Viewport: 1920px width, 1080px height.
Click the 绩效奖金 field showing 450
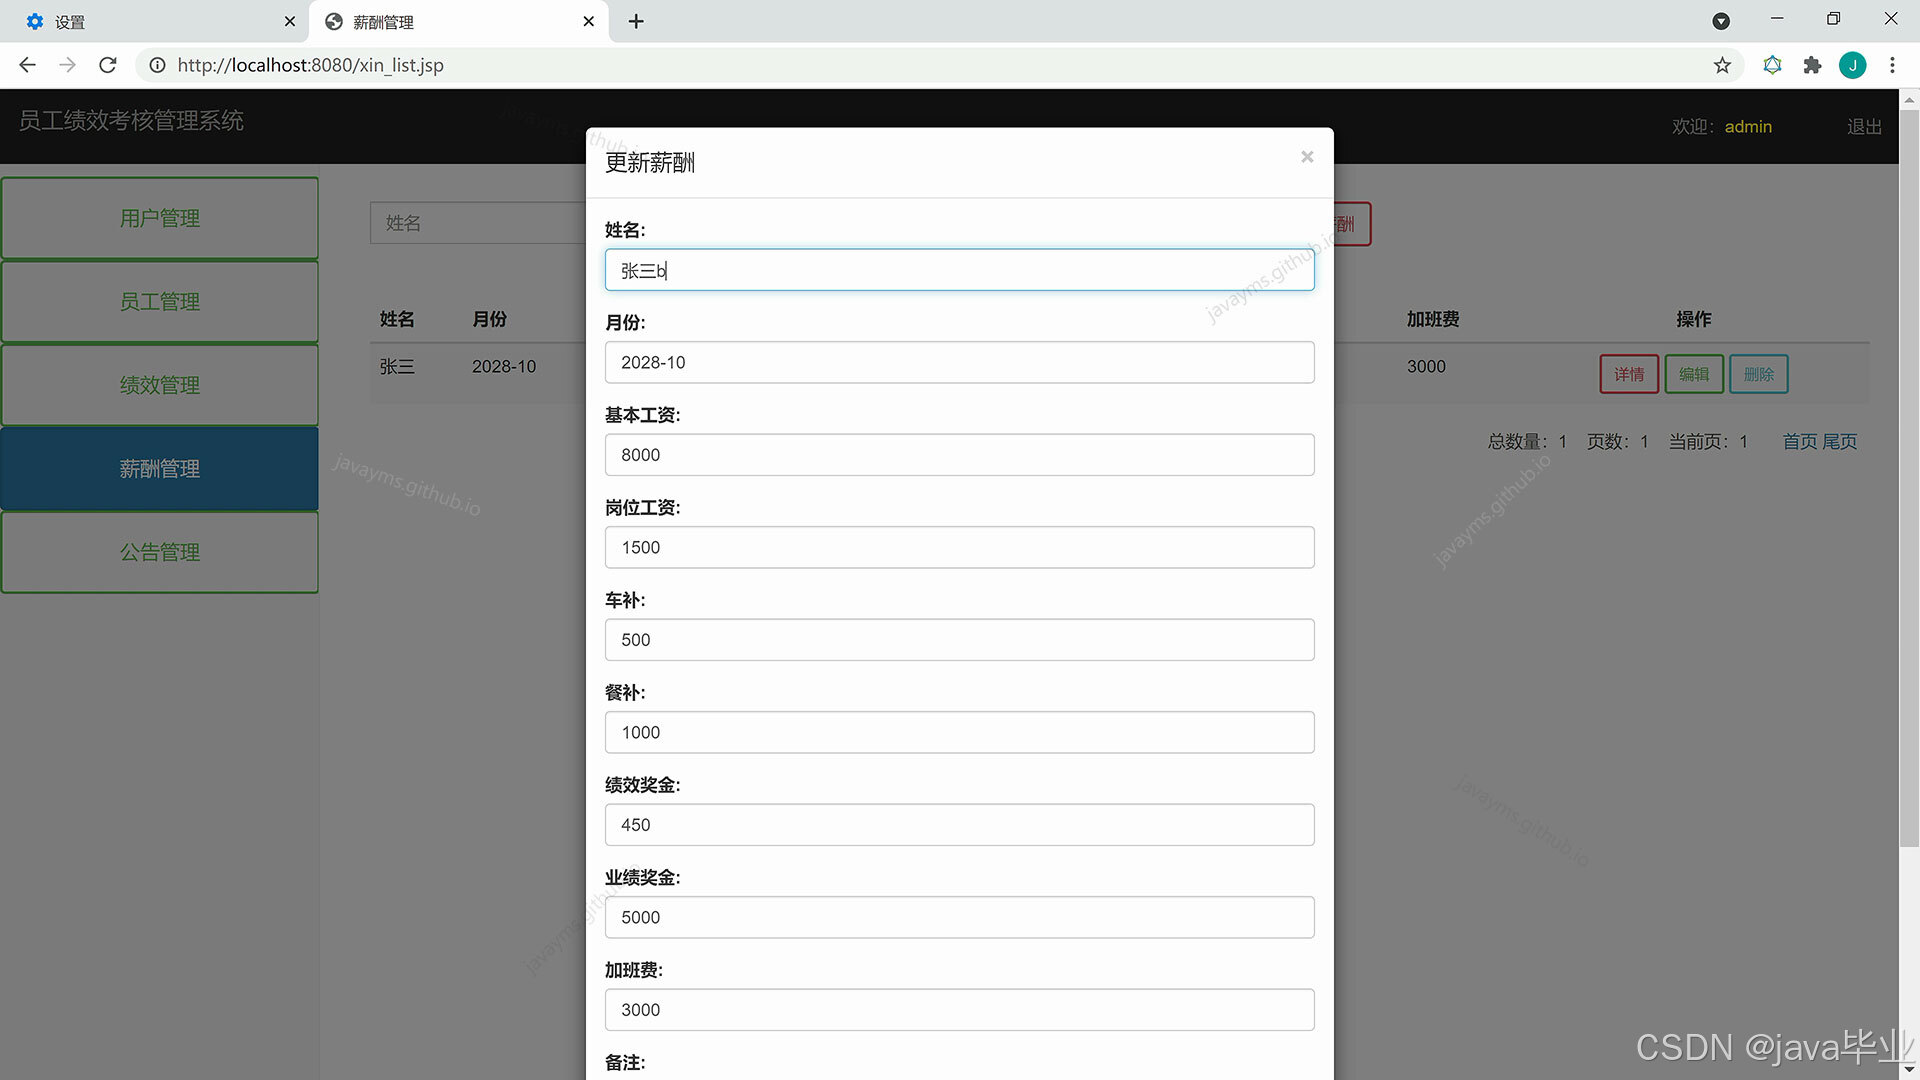click(x=959, y=825)
